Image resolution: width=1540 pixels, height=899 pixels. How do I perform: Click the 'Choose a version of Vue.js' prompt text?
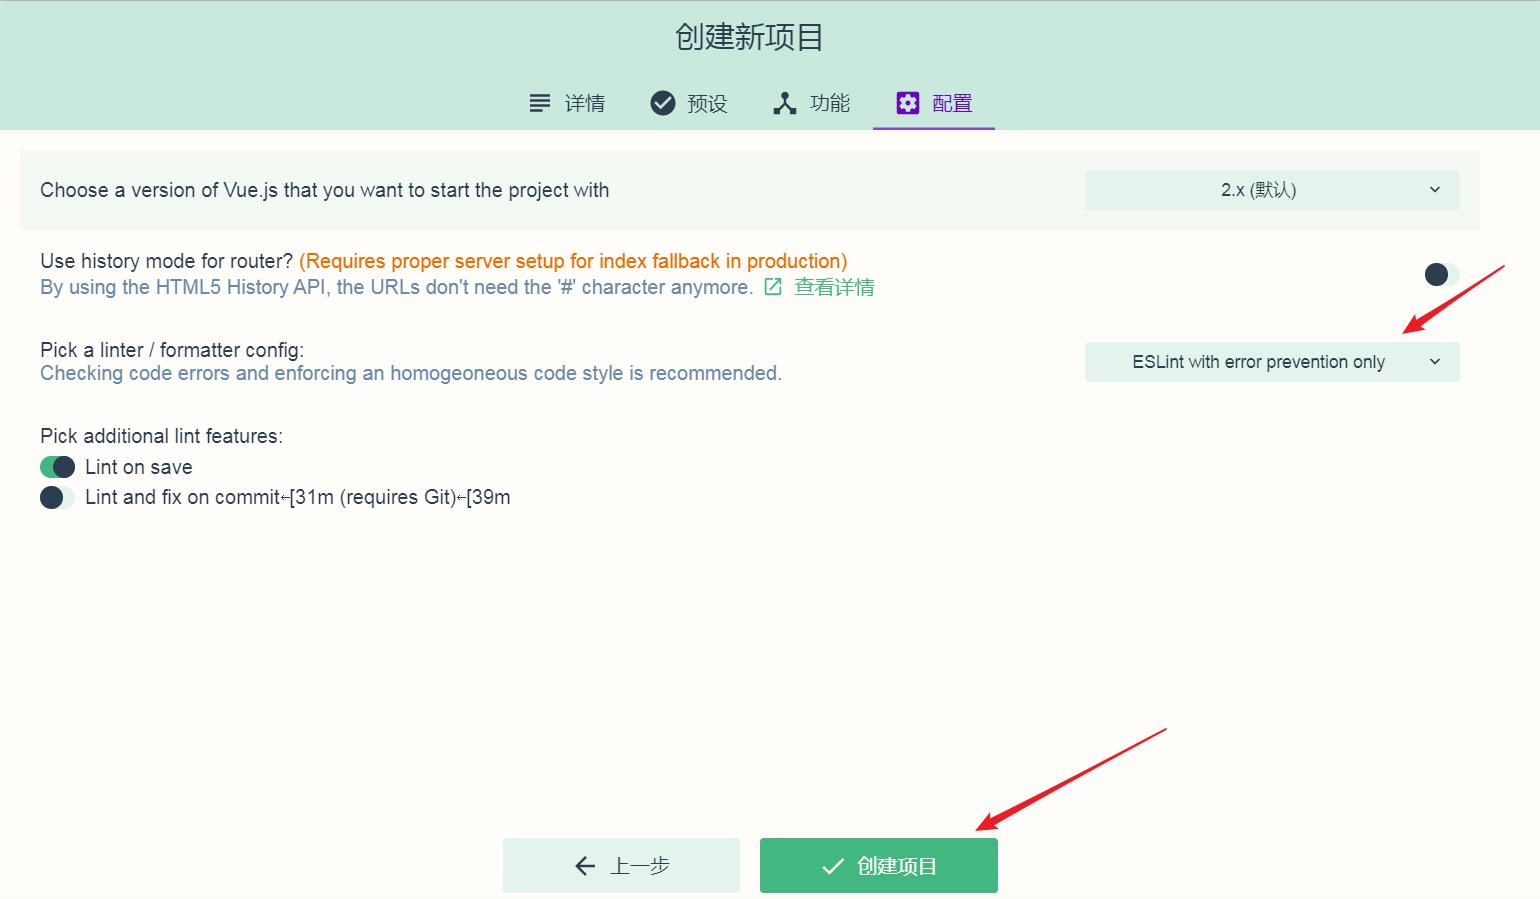(x=324, y=190)
